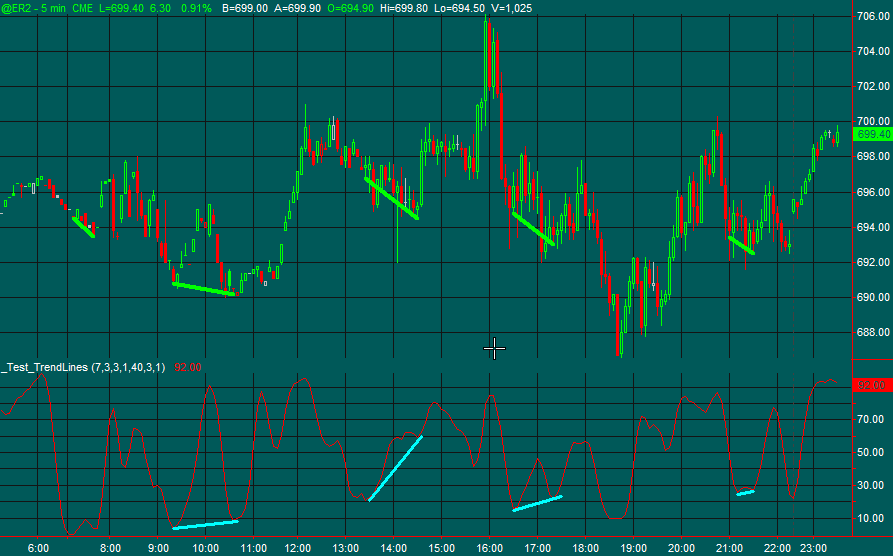
Task: Click the 688.00 price axis label
Action: pyautogui.click(x=873, y=332)
